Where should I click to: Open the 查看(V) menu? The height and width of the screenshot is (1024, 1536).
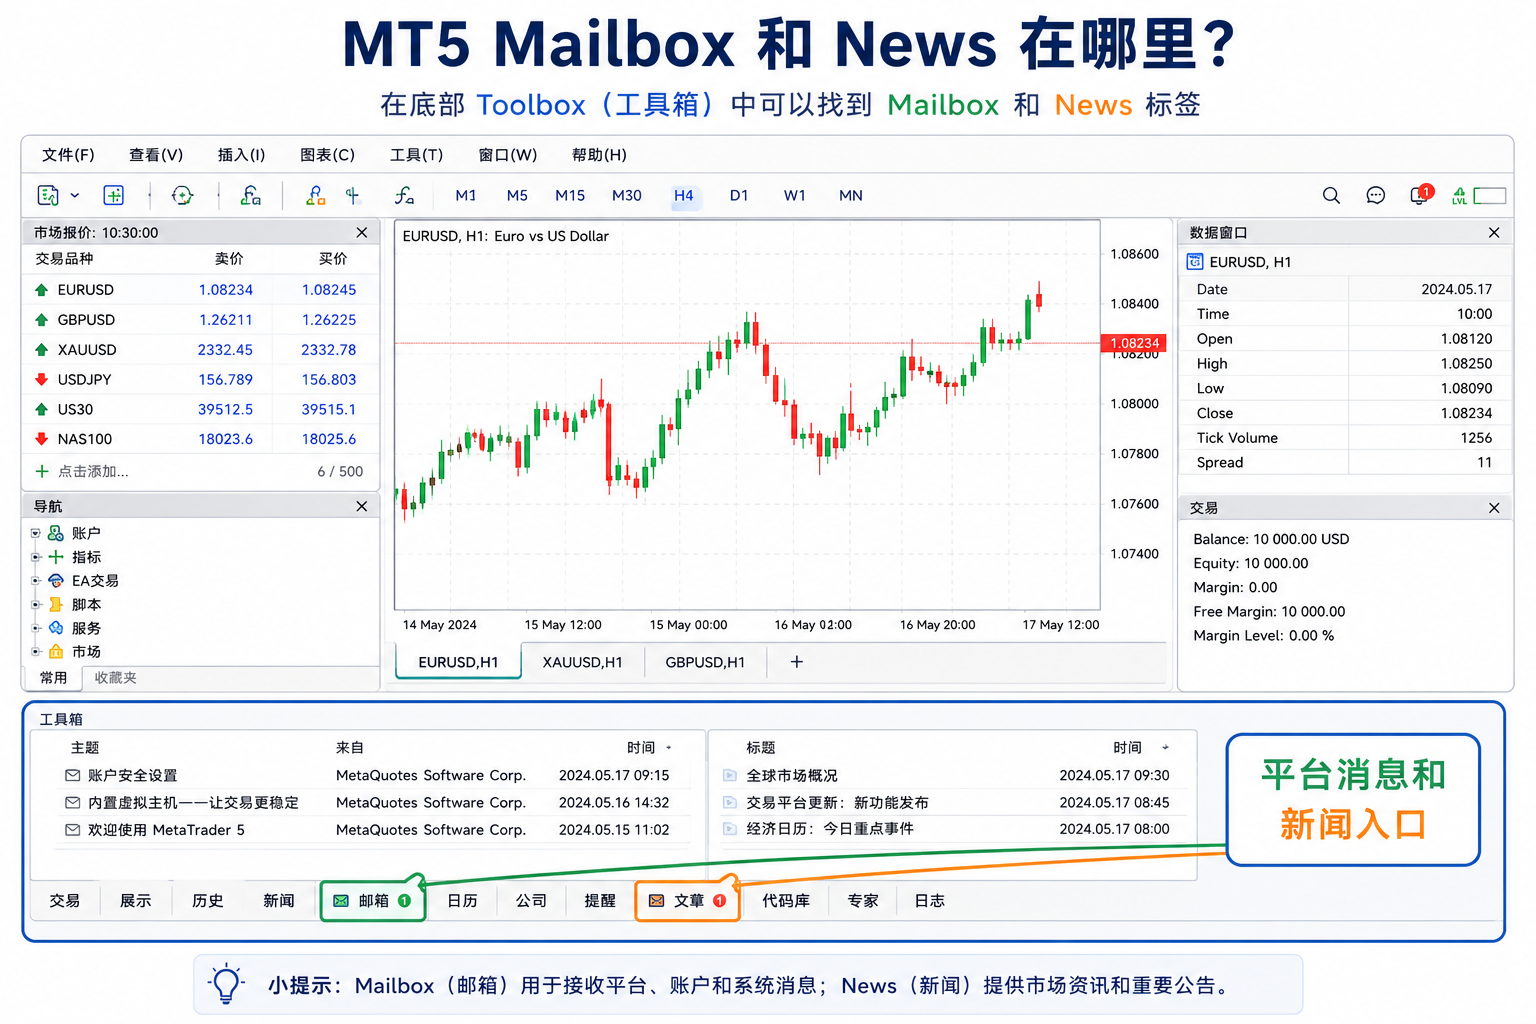(x=156, y=155)
